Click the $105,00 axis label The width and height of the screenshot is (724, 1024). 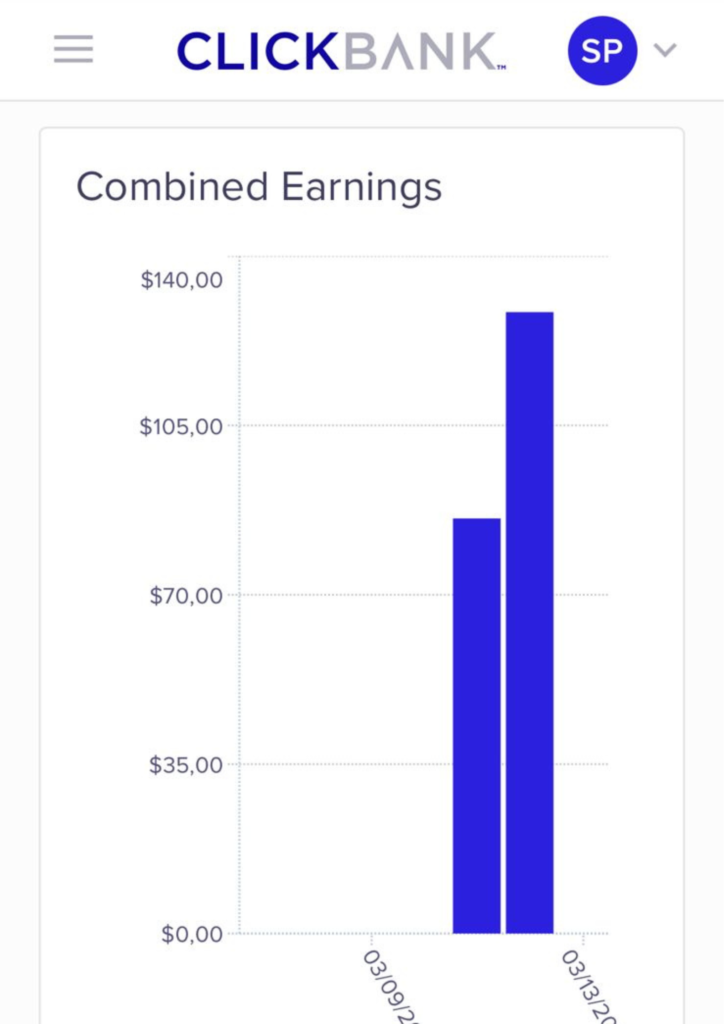181,427
